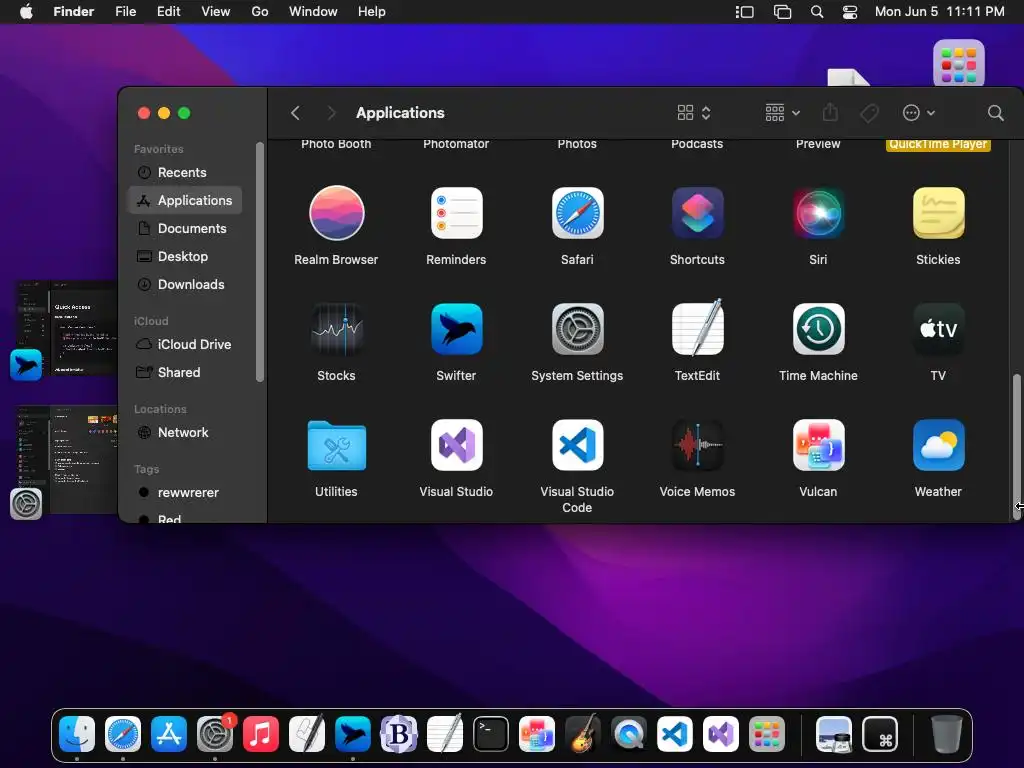Open the File menu
The width and height of the screenshot is (1024, 768).
125,12
